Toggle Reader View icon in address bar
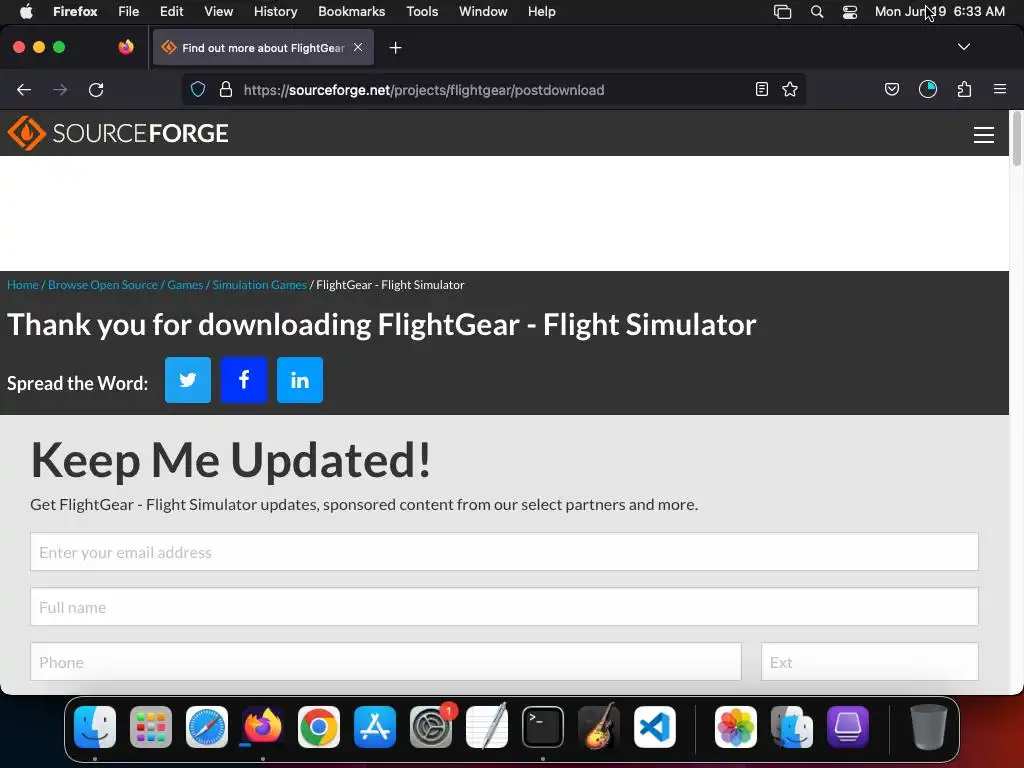This screenshot has height=768, width=1024. 761,89
